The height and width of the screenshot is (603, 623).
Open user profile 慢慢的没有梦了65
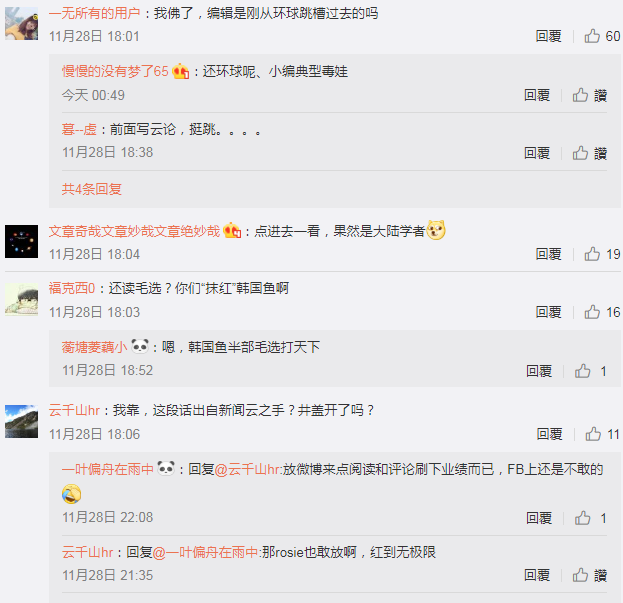(x=115, y=72)
